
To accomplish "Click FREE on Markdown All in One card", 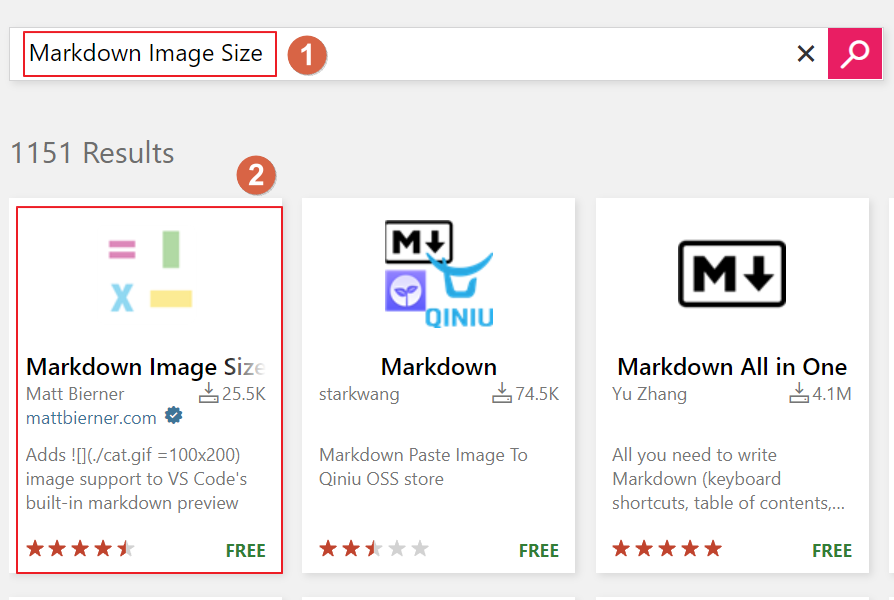I will pyautogui.click(x=832, y=550).
